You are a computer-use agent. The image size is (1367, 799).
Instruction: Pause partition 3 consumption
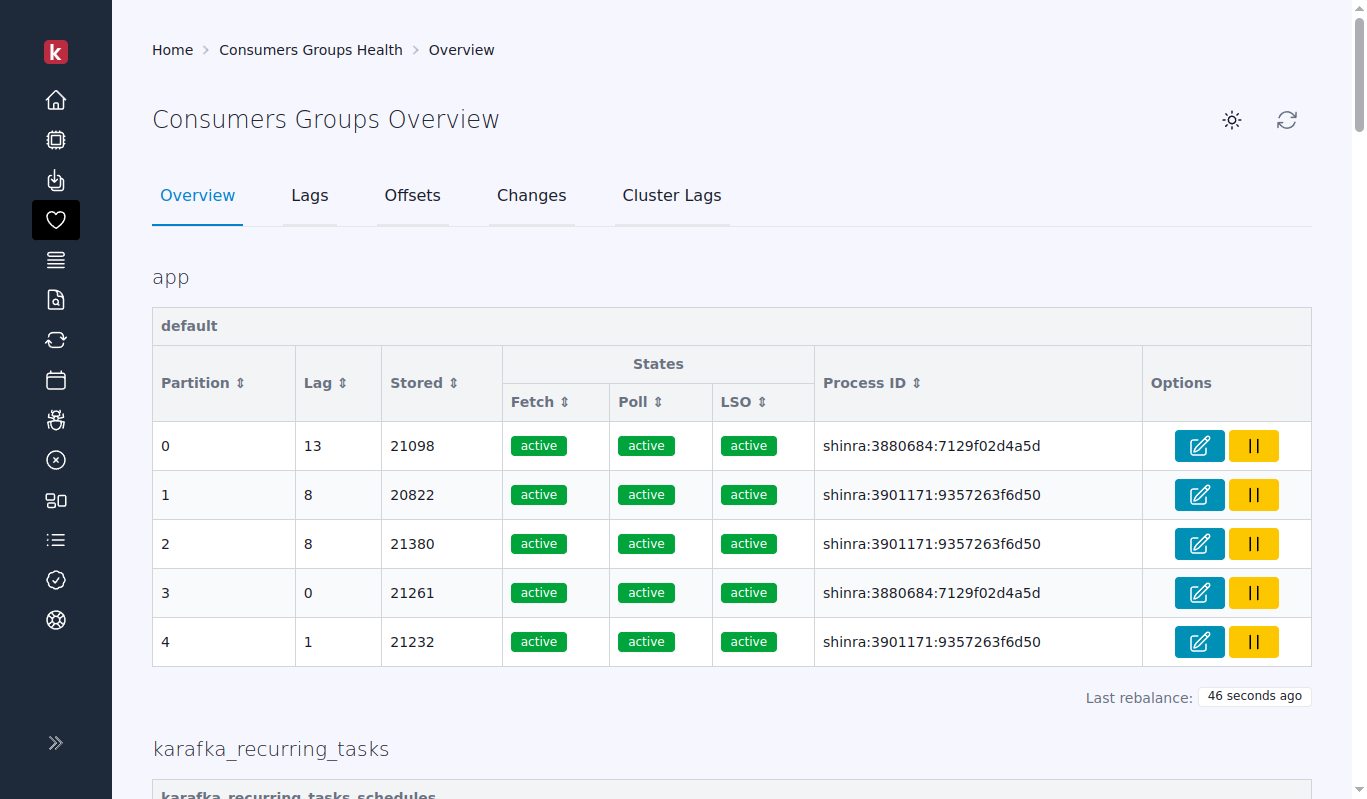[1254, 592]
